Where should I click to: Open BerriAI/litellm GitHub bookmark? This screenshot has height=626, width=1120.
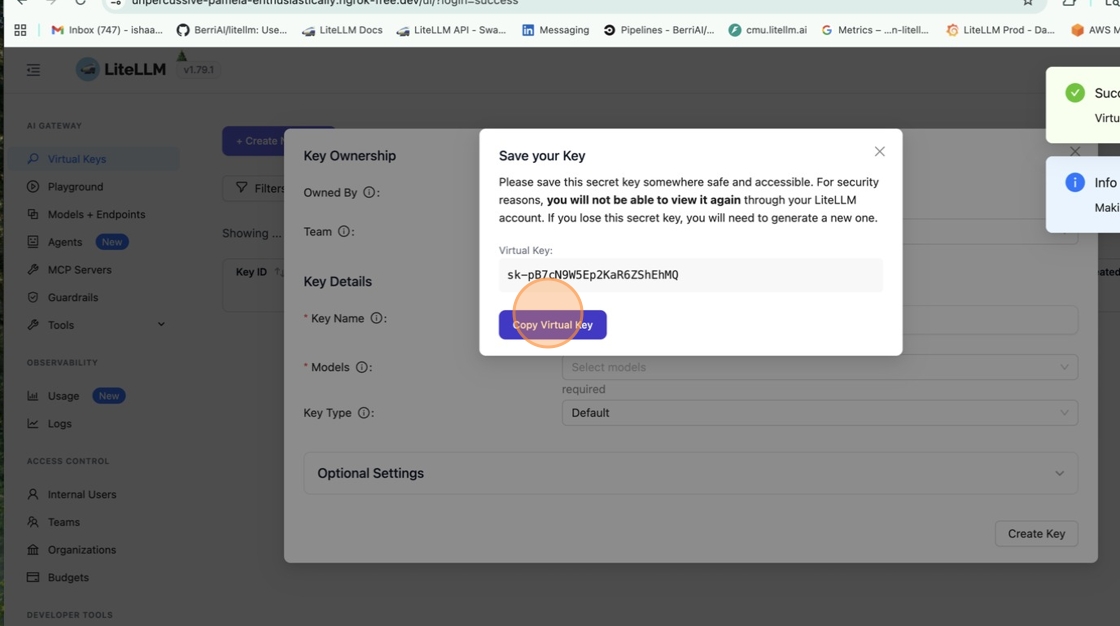pyautogui.click(x=232, y=30)
